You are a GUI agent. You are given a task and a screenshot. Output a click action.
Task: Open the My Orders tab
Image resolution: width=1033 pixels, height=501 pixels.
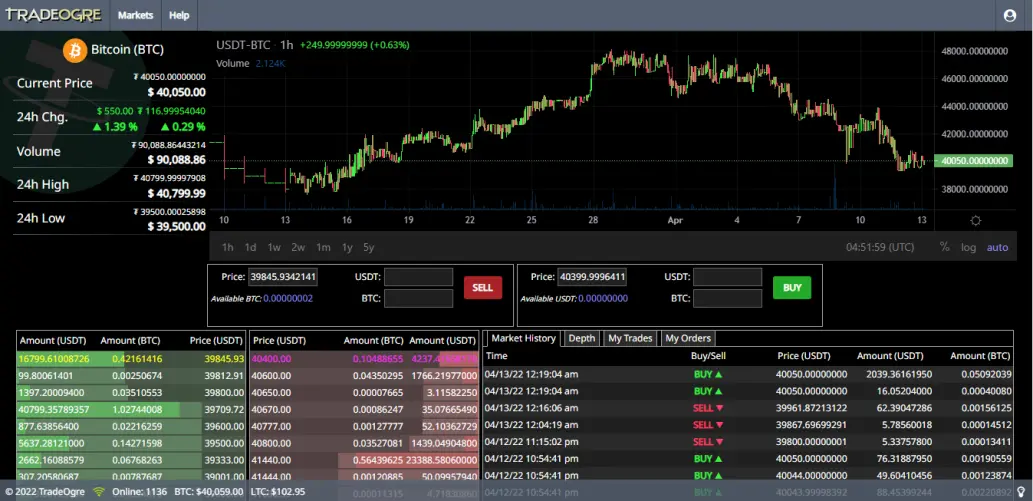point(688,338)
